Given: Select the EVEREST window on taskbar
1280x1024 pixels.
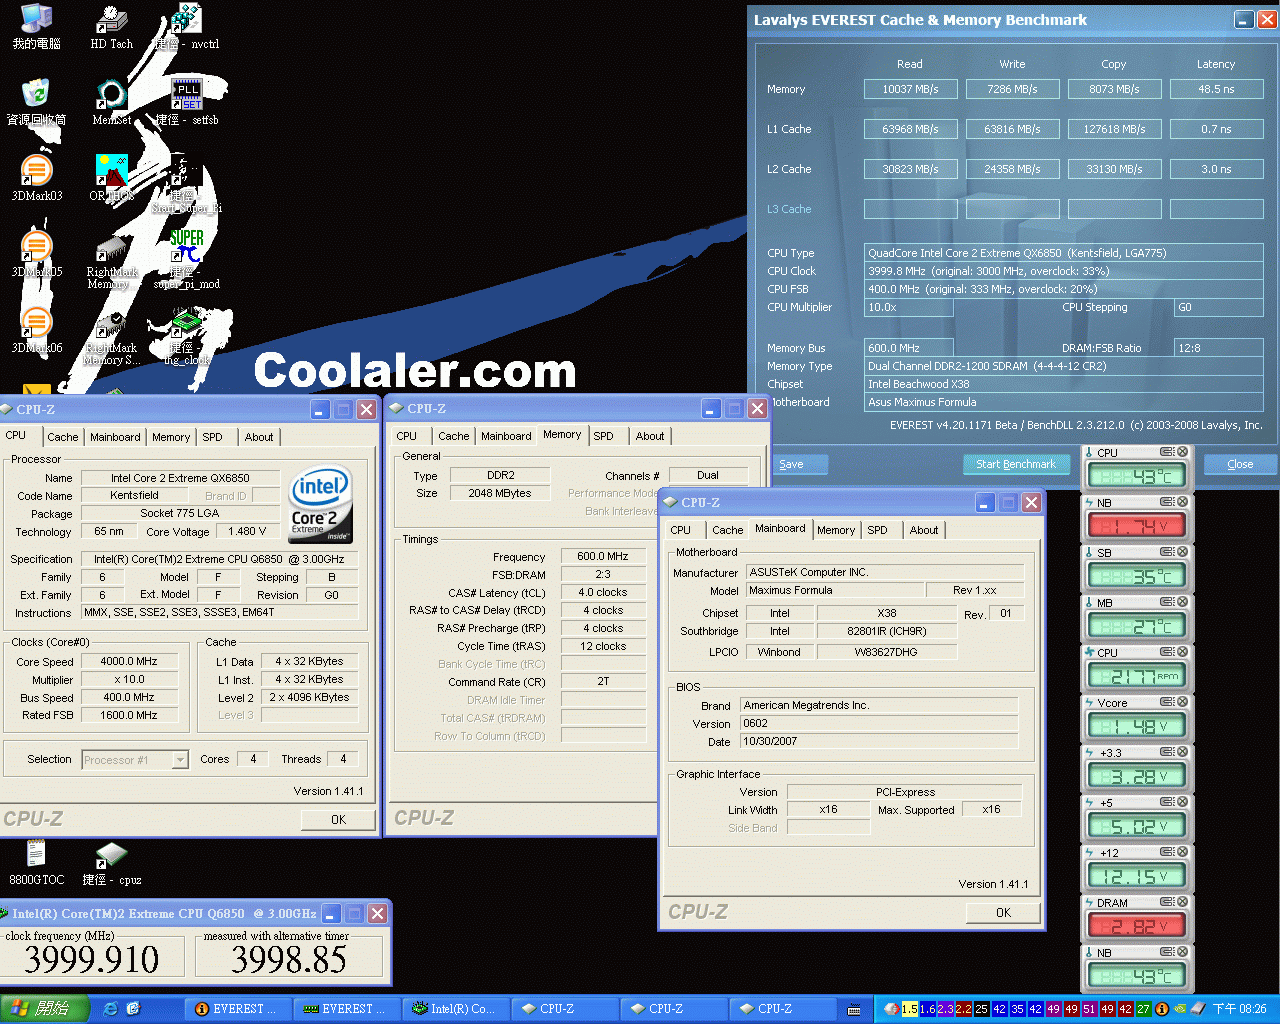Looking at the screenshot, I should 237,1009.
